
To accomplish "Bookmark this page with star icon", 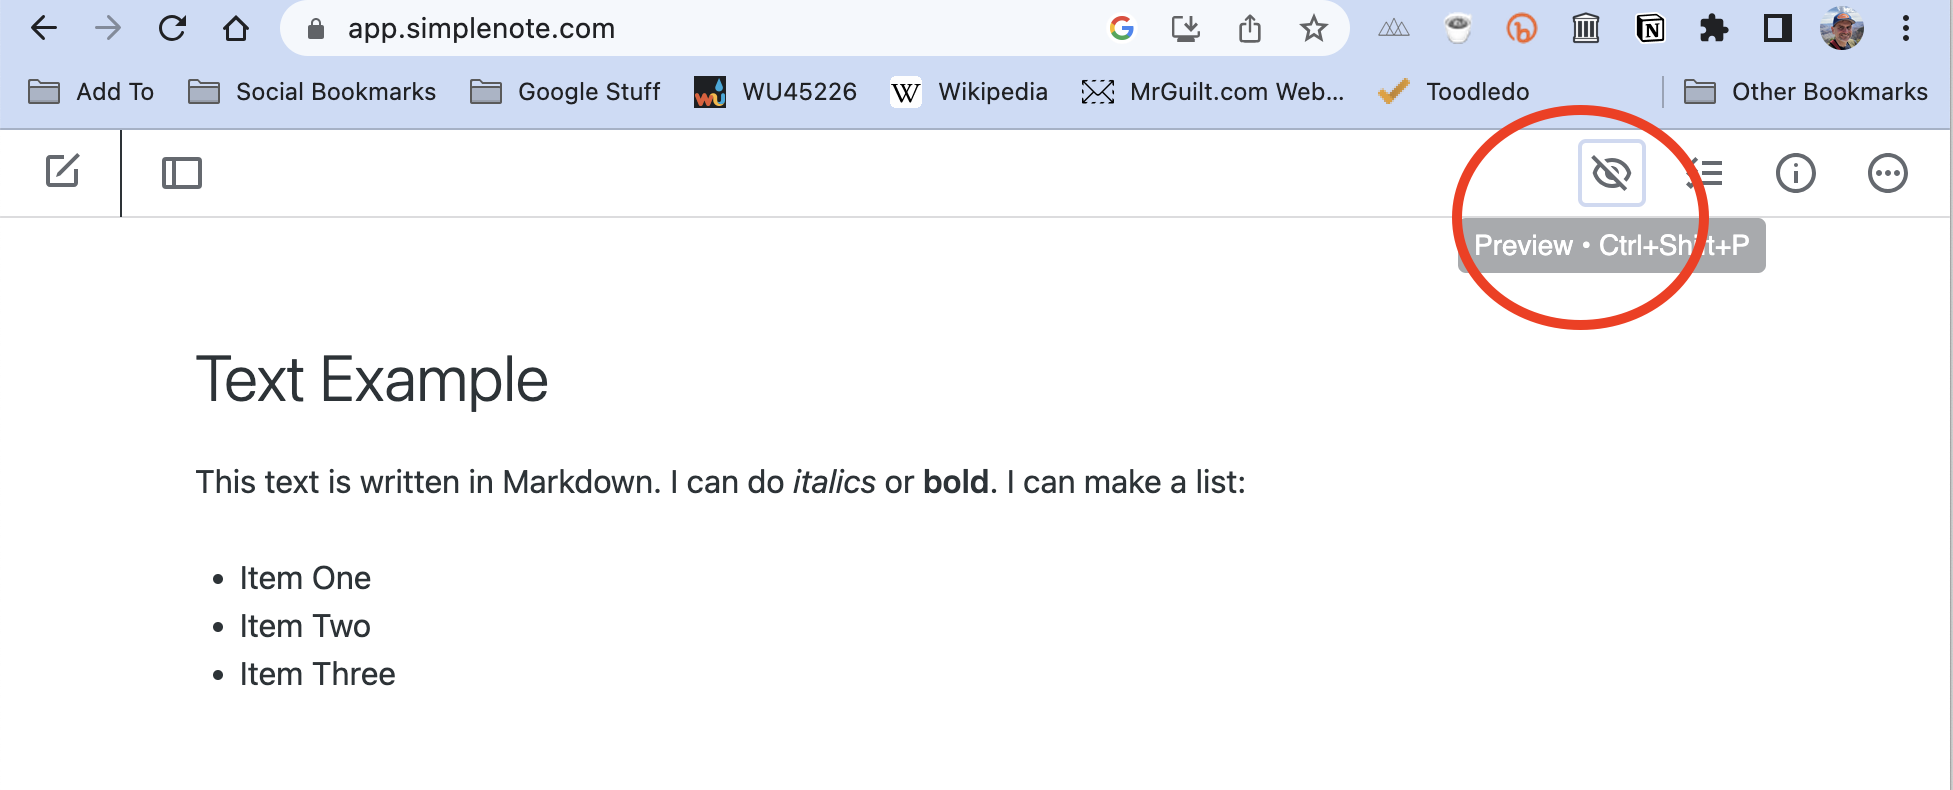I will (1313, 29).
